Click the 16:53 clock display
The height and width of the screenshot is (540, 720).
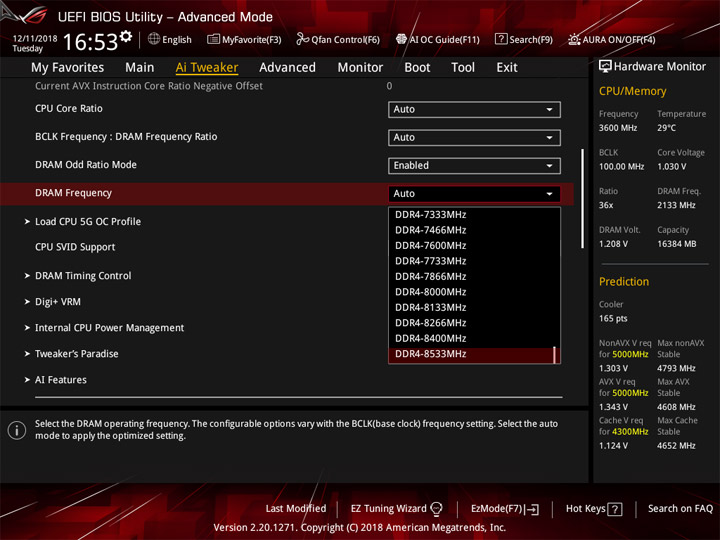pyautogui.click(x=90, y=42)
